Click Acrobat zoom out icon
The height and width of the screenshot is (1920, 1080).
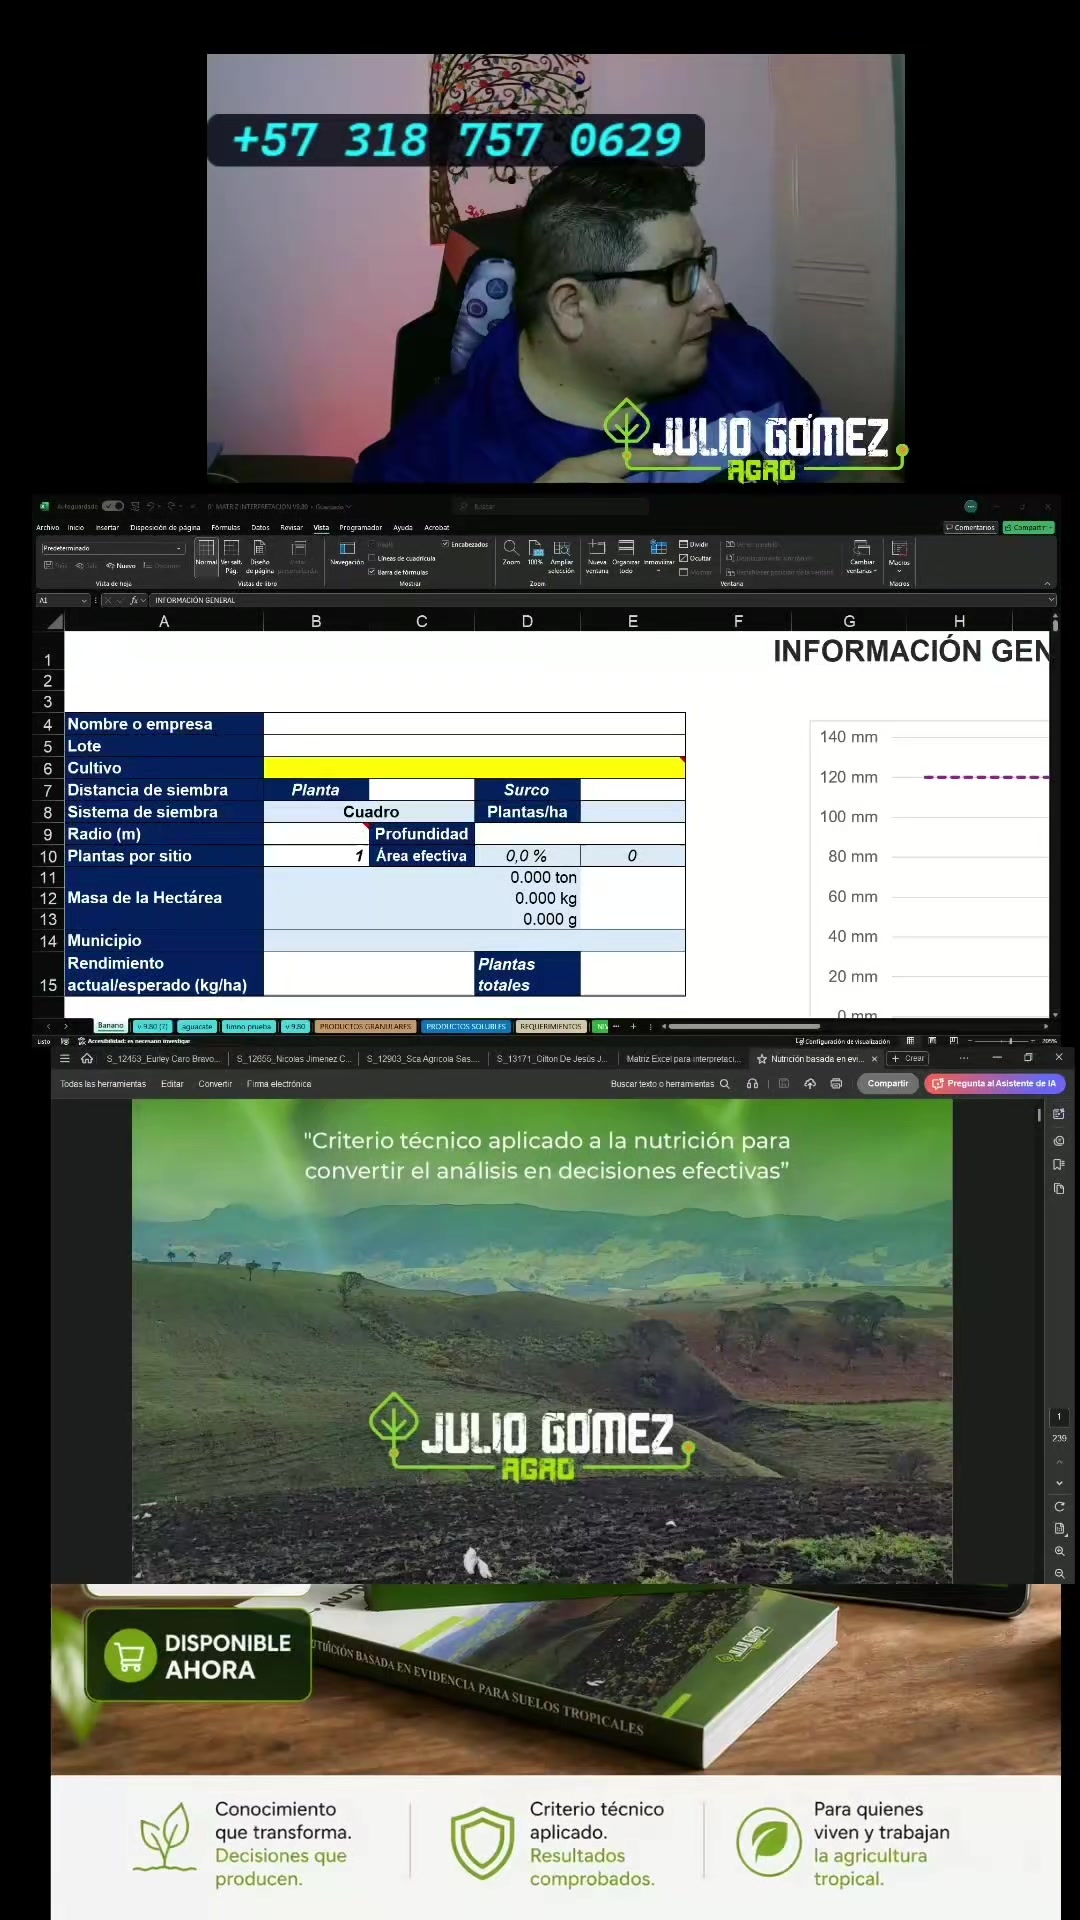[x=1059, y=1574]
